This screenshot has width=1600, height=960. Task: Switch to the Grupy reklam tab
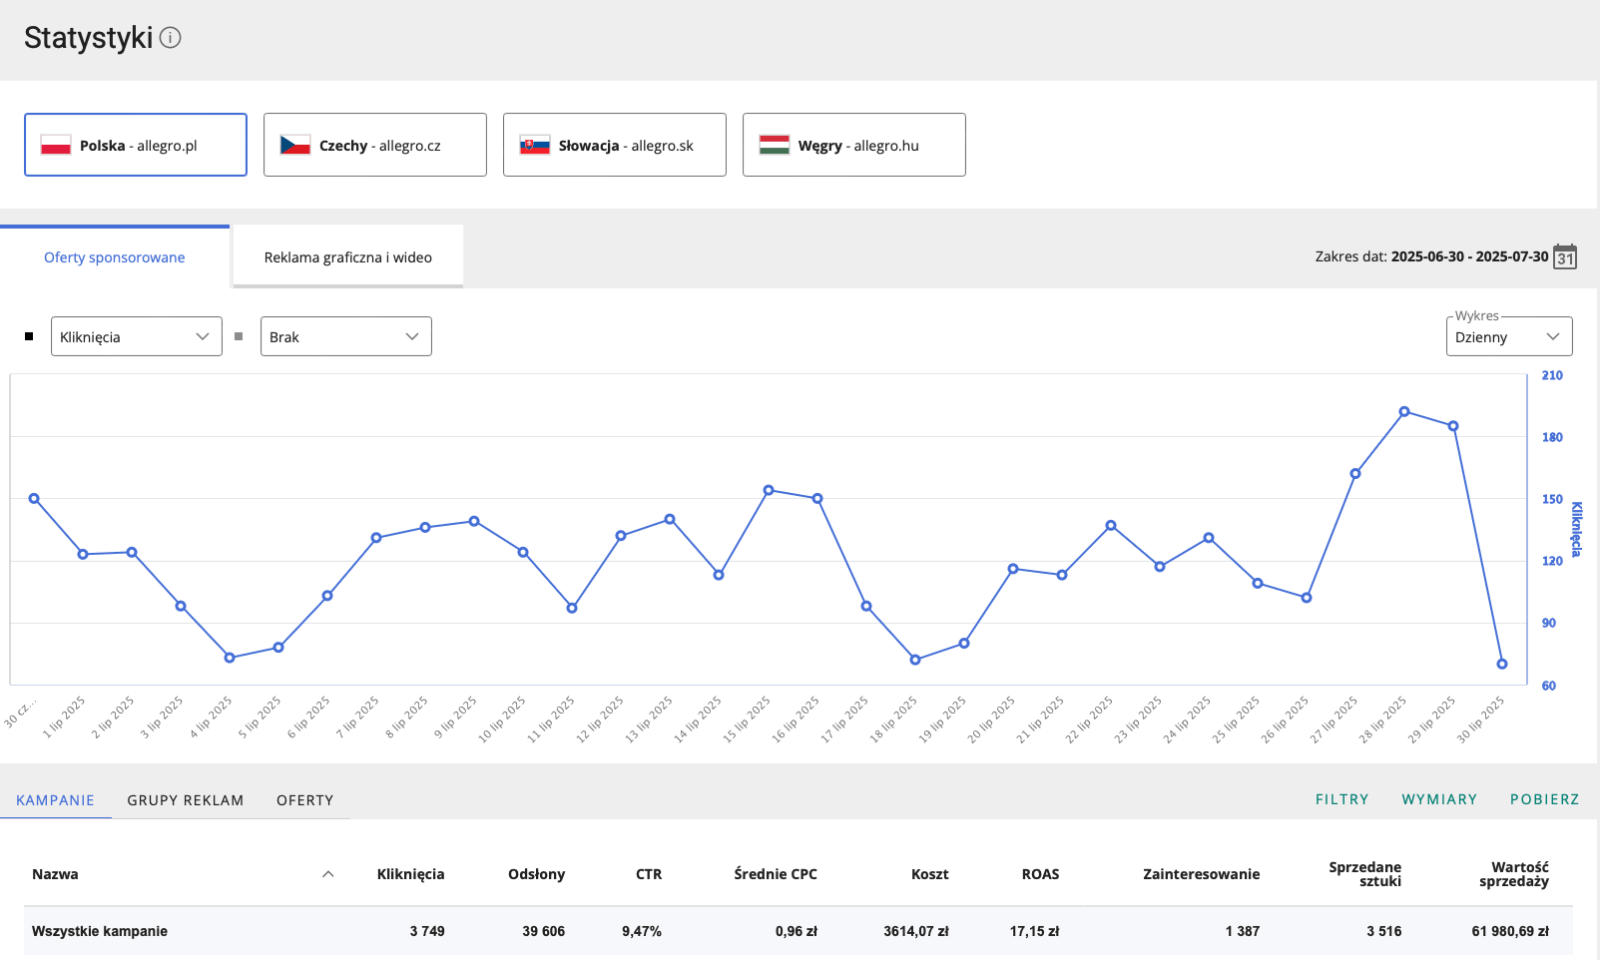pos(185,800)
